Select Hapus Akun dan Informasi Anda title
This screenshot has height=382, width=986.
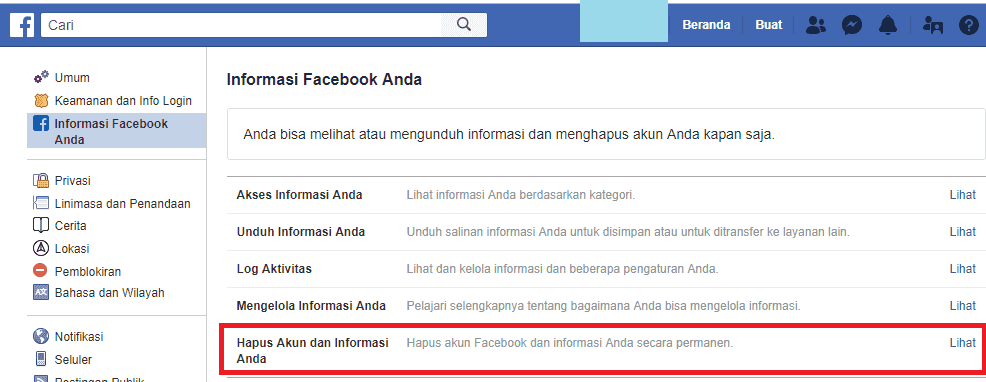(x=313, y=351)
